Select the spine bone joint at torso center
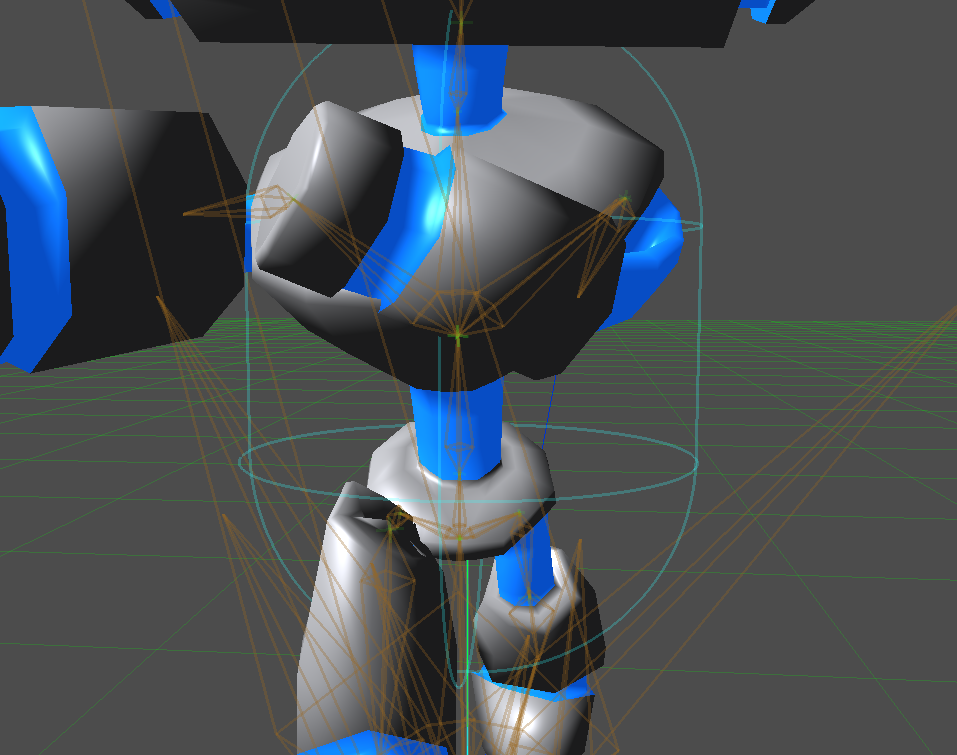Viewport: 957px width, 755px height. 458,333
